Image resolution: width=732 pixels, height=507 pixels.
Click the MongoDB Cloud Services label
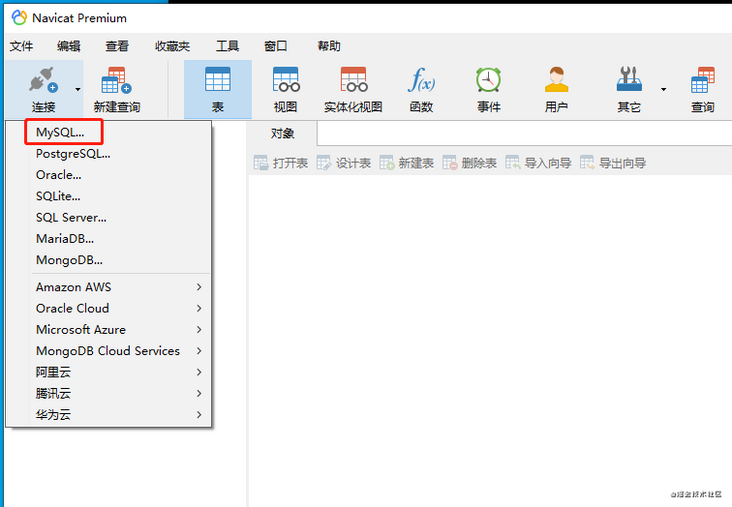108,351
